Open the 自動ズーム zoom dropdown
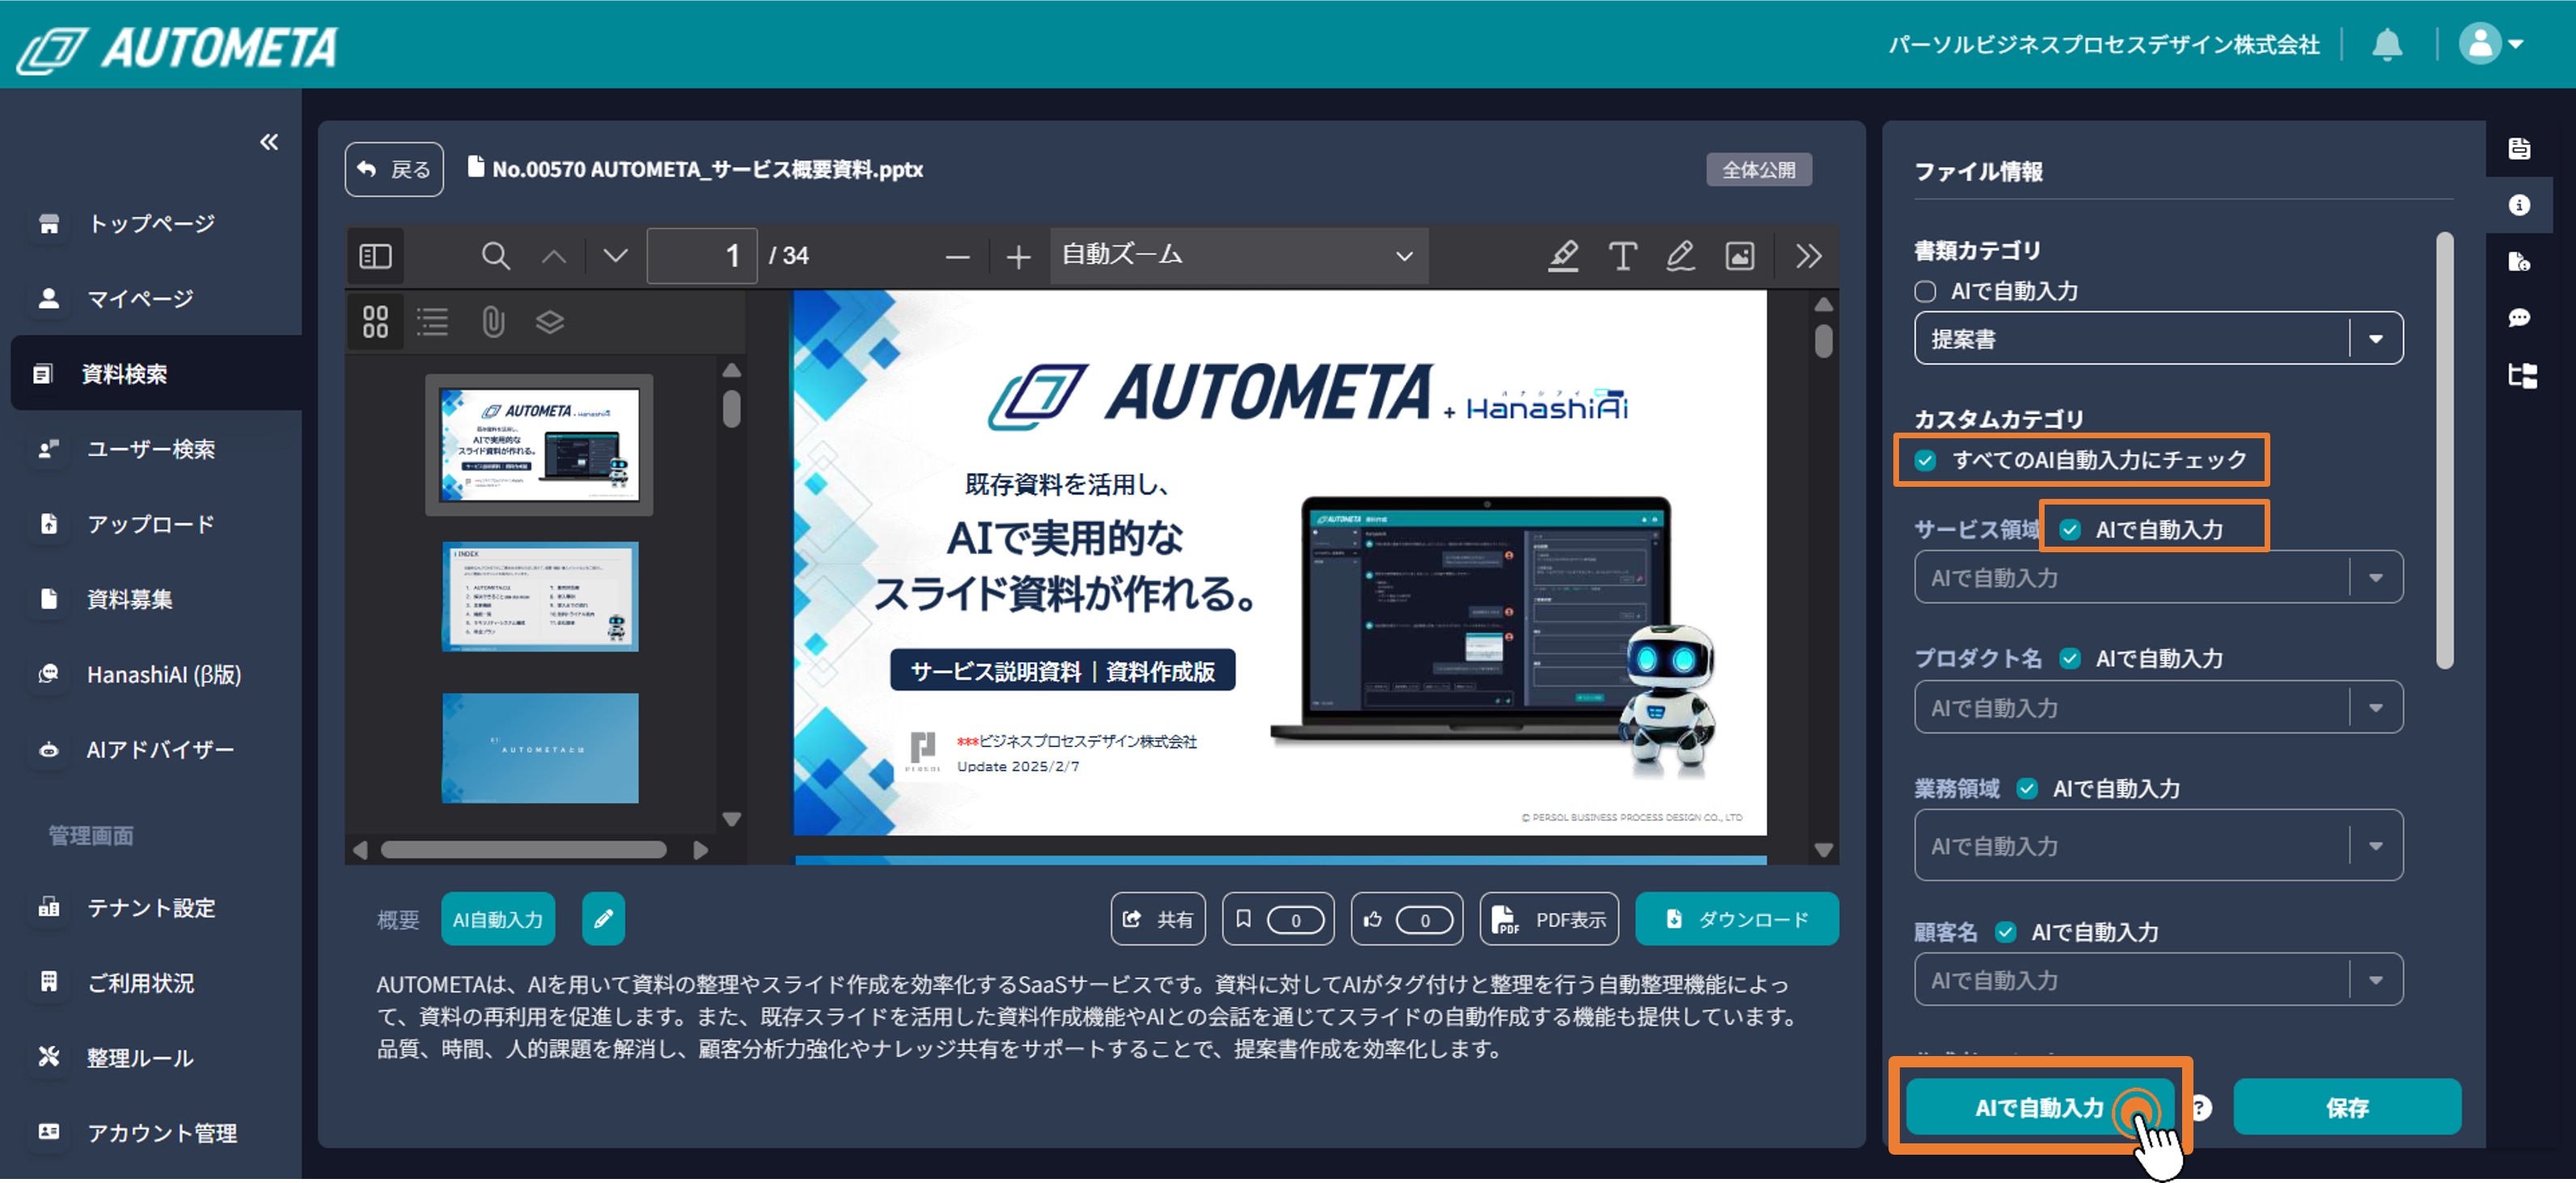This screenshot has height=1183, width=2576. tap(1238, 256)
